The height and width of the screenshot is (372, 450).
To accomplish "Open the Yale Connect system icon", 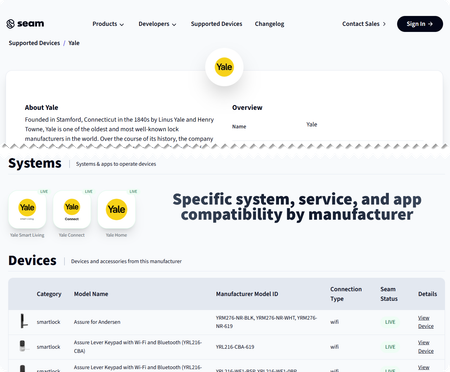I will (x=72, y=209).
